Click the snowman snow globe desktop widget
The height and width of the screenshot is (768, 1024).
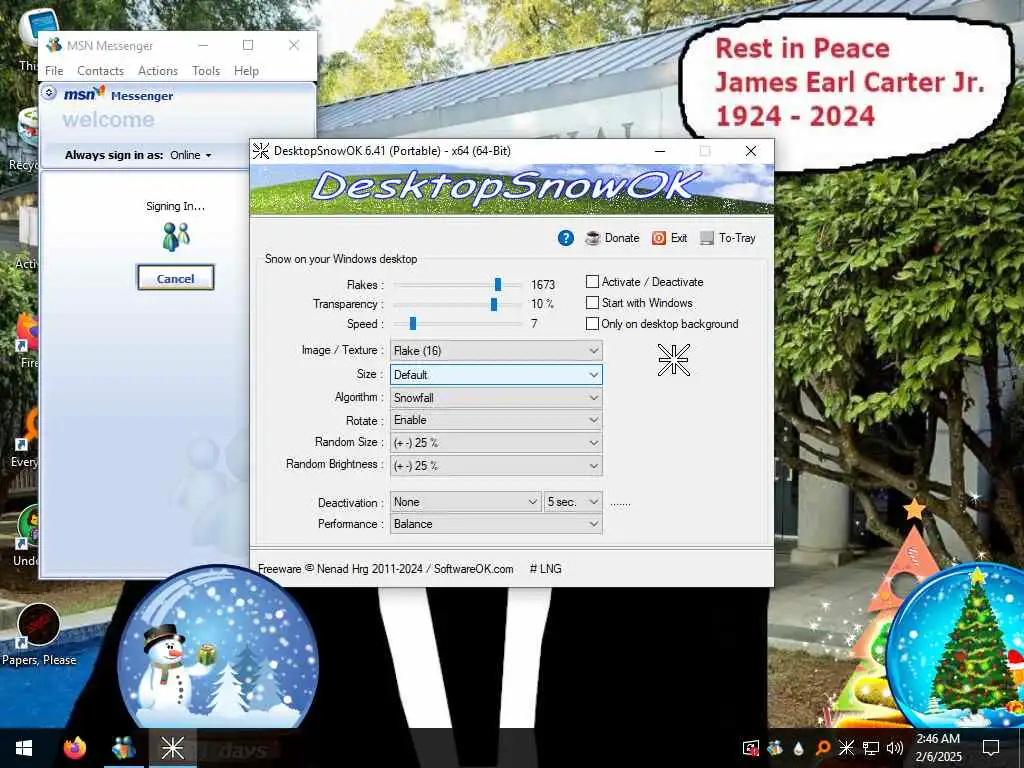click(x=217, y=648)
